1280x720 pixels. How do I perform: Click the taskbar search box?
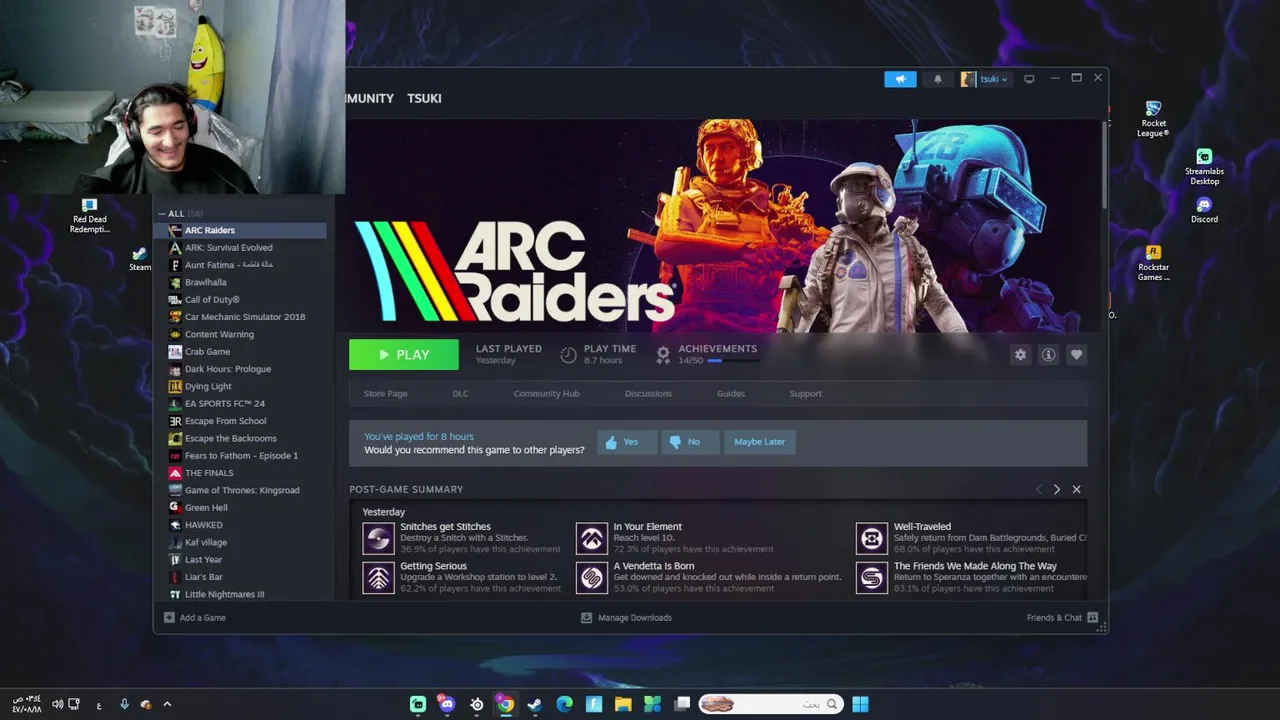coord(771,704)
